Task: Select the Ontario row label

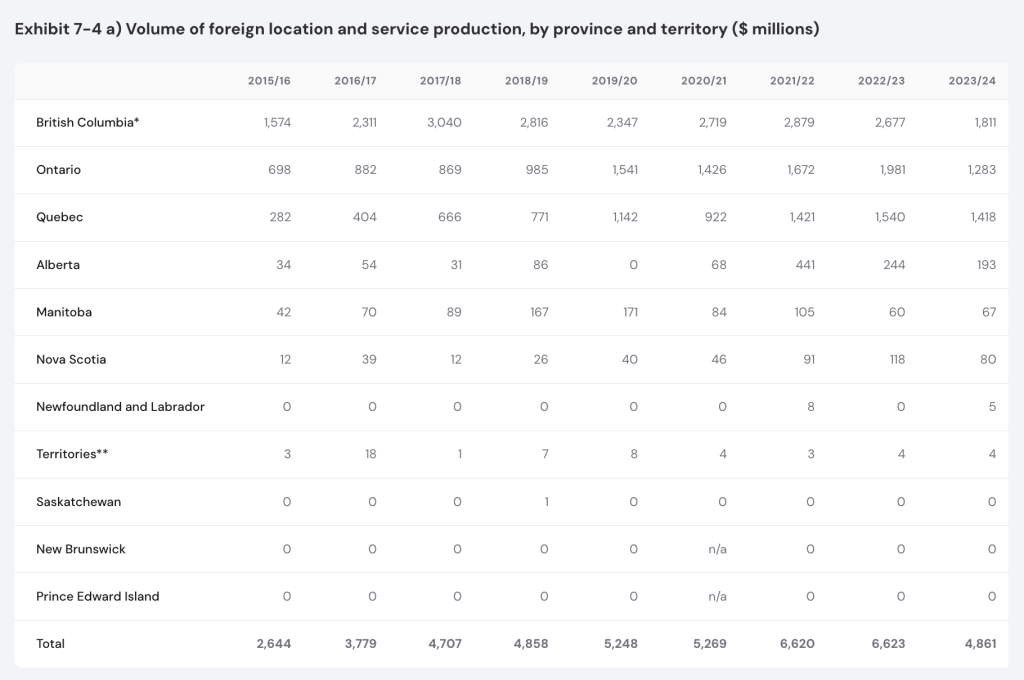Action: click(x=58, y=170)
